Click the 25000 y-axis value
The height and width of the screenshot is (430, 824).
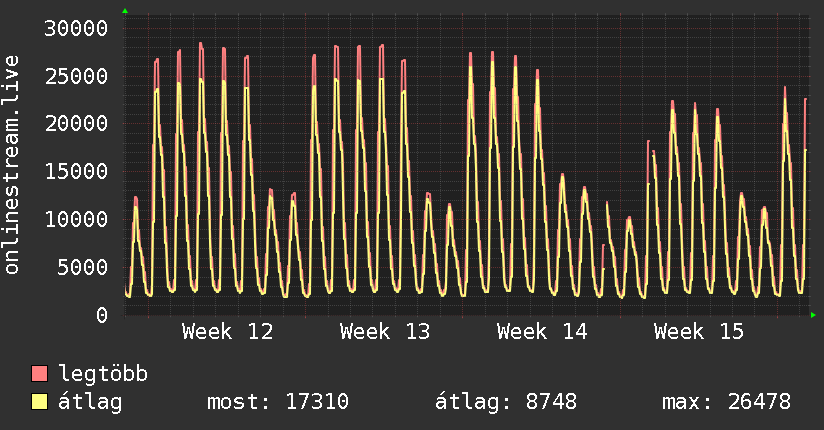click(x=76, y=76)
